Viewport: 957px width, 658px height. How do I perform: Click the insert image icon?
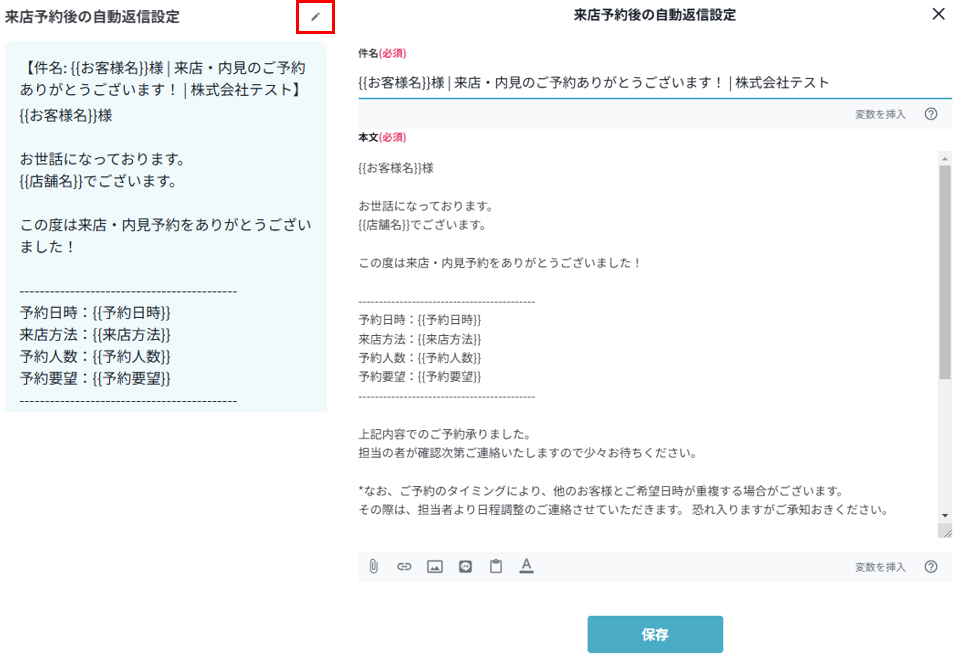click(435, 566)
